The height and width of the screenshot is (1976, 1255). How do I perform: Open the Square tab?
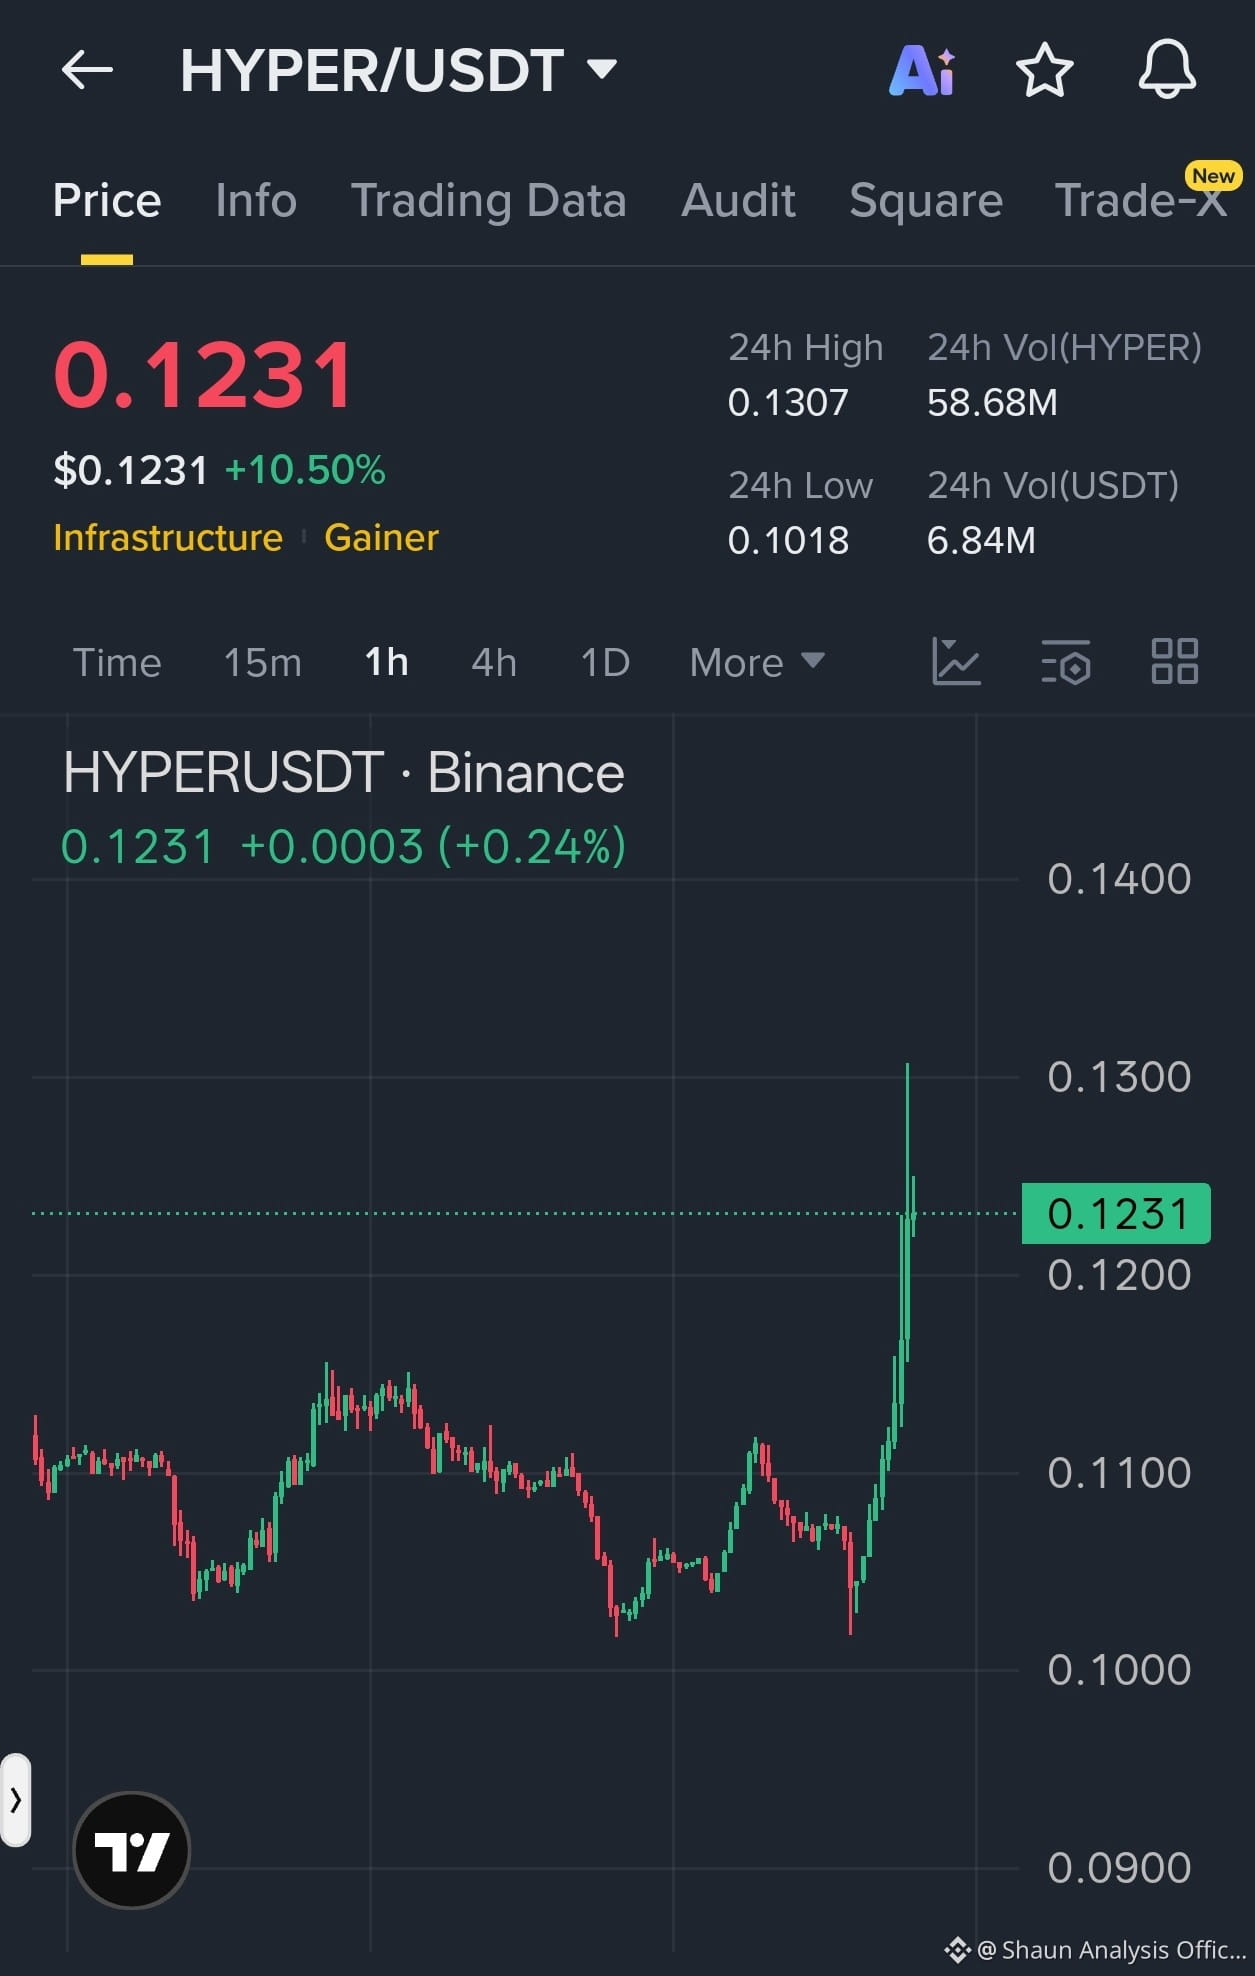pyautogui.click(x=926, y=201)
